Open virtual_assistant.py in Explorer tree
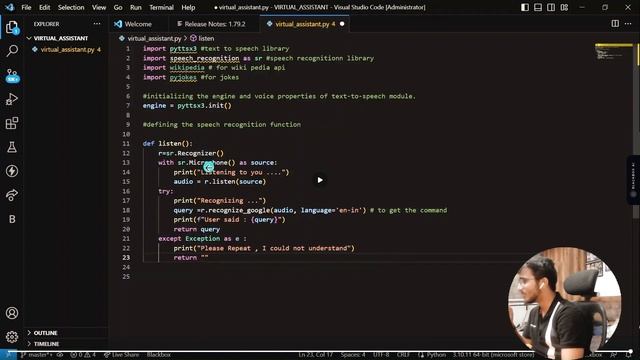Viewport: 640px width, 360px height. [67, 49]
